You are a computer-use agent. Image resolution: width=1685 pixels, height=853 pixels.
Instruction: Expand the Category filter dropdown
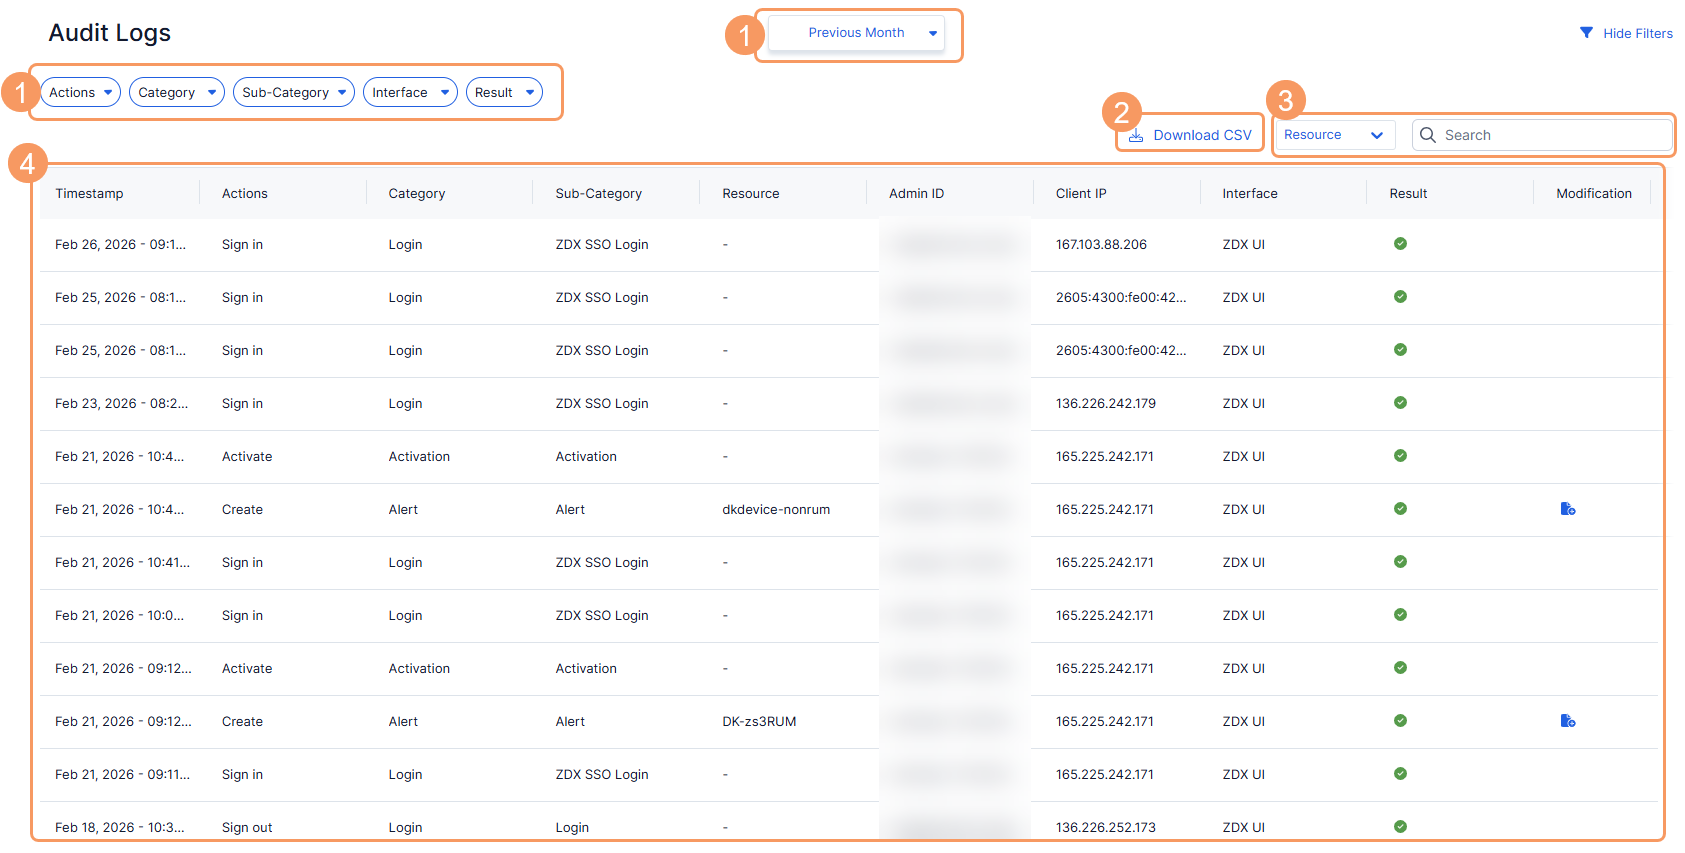point(177,92)
